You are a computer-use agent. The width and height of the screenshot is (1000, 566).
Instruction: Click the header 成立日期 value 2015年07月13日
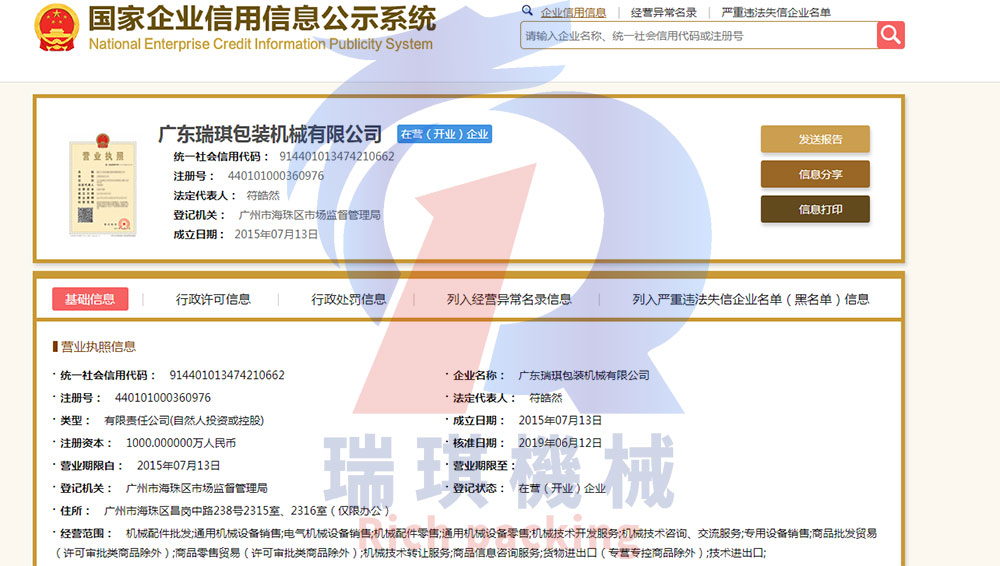tap(276, 234)
